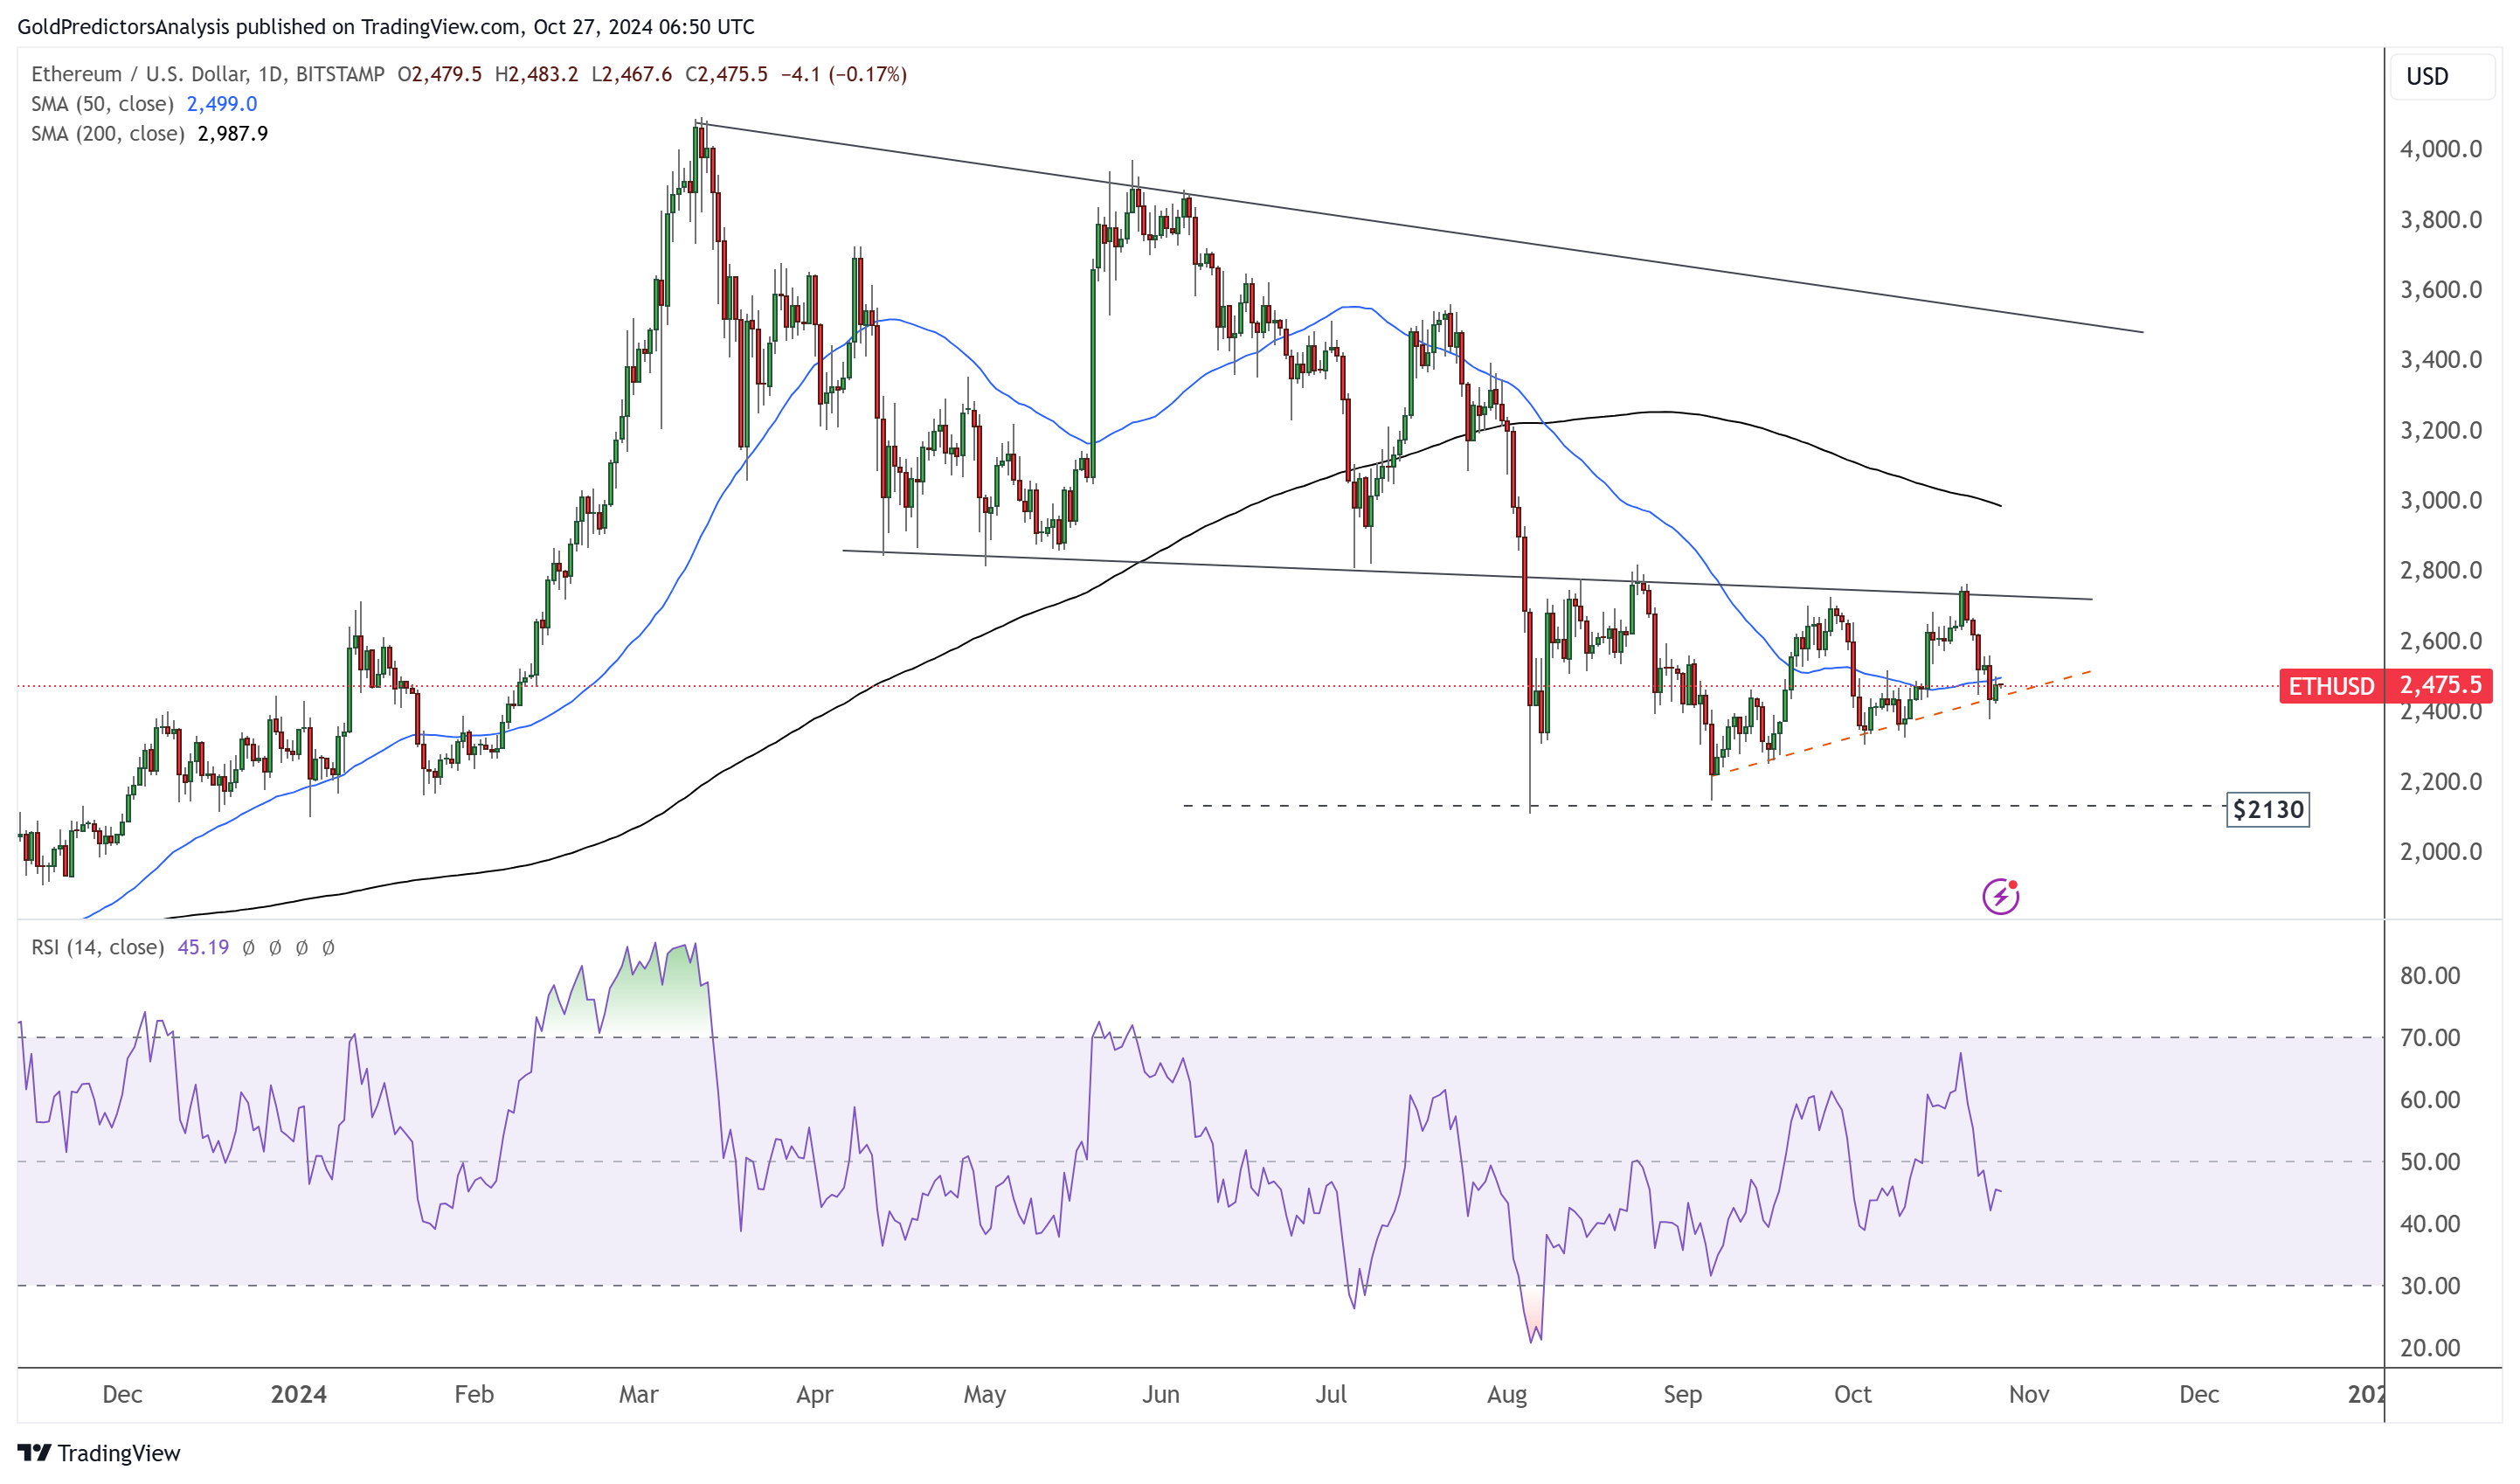Click the 50.00 RSI axis label
Screen dimensions: 2520x1484
2430,1161
